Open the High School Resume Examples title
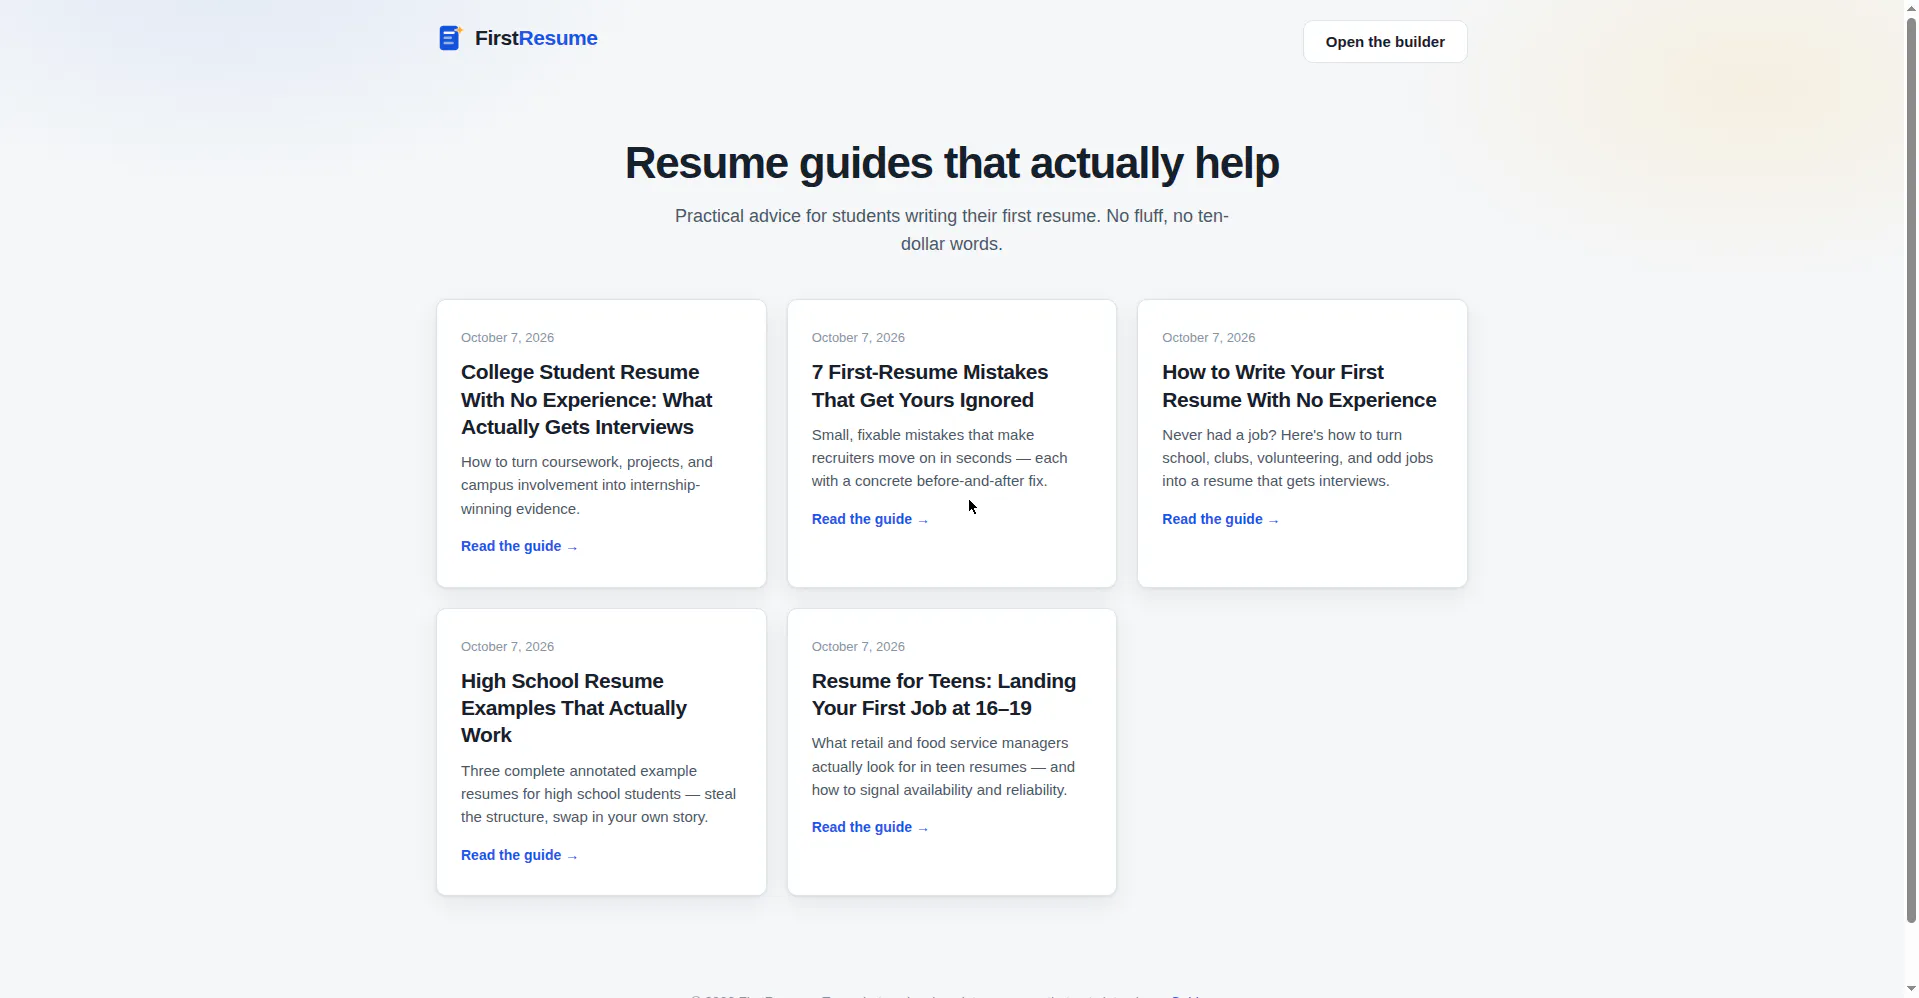The width and height of the screenshot is (1919, 998). coord(574,708)
